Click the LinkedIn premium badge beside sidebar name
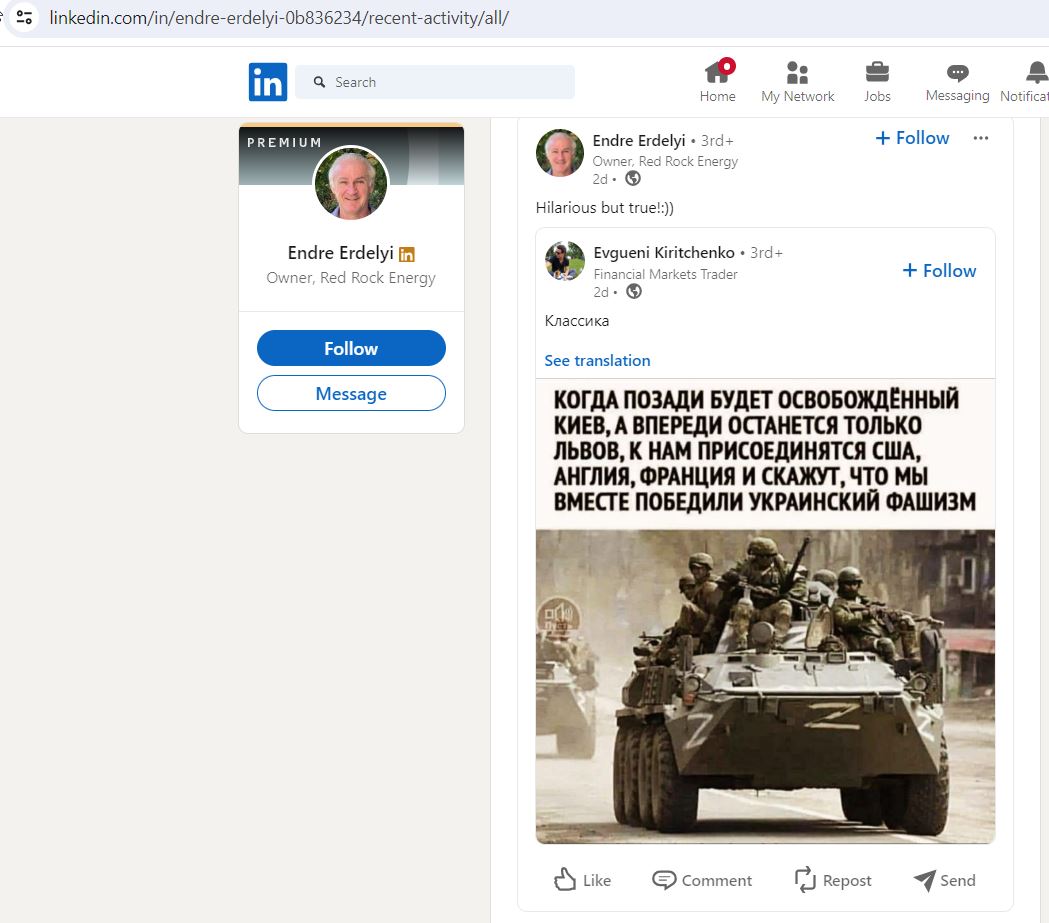The width and height of the screenshot is (1049, 923). coord(407,254)
